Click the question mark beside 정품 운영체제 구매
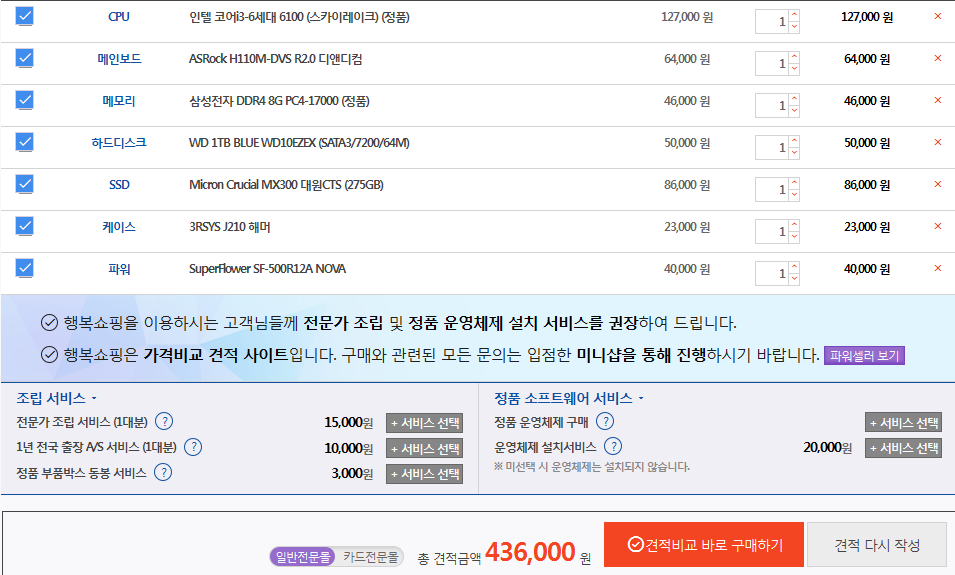Viewport: 955px width, 575px height. [x=606, y=421]
